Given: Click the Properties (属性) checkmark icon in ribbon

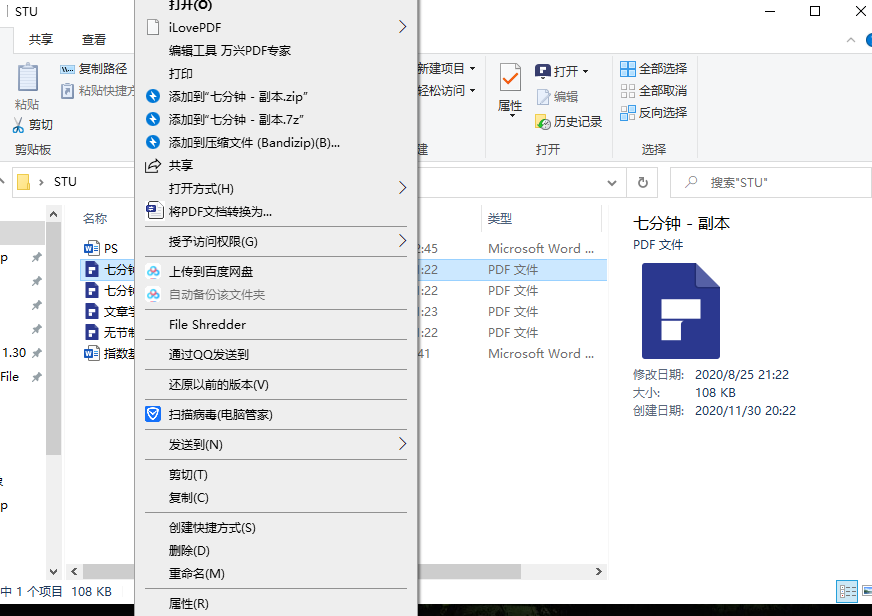Looking at the screenshot, I should click(510, 82).
